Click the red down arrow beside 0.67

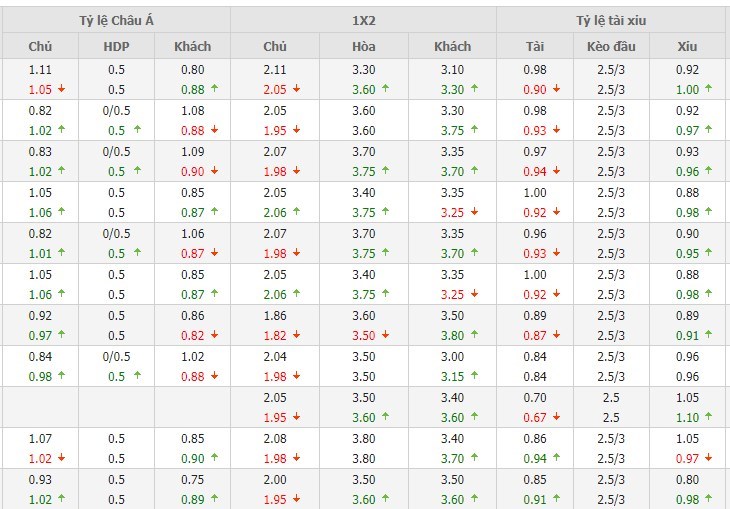click(557, 417)
